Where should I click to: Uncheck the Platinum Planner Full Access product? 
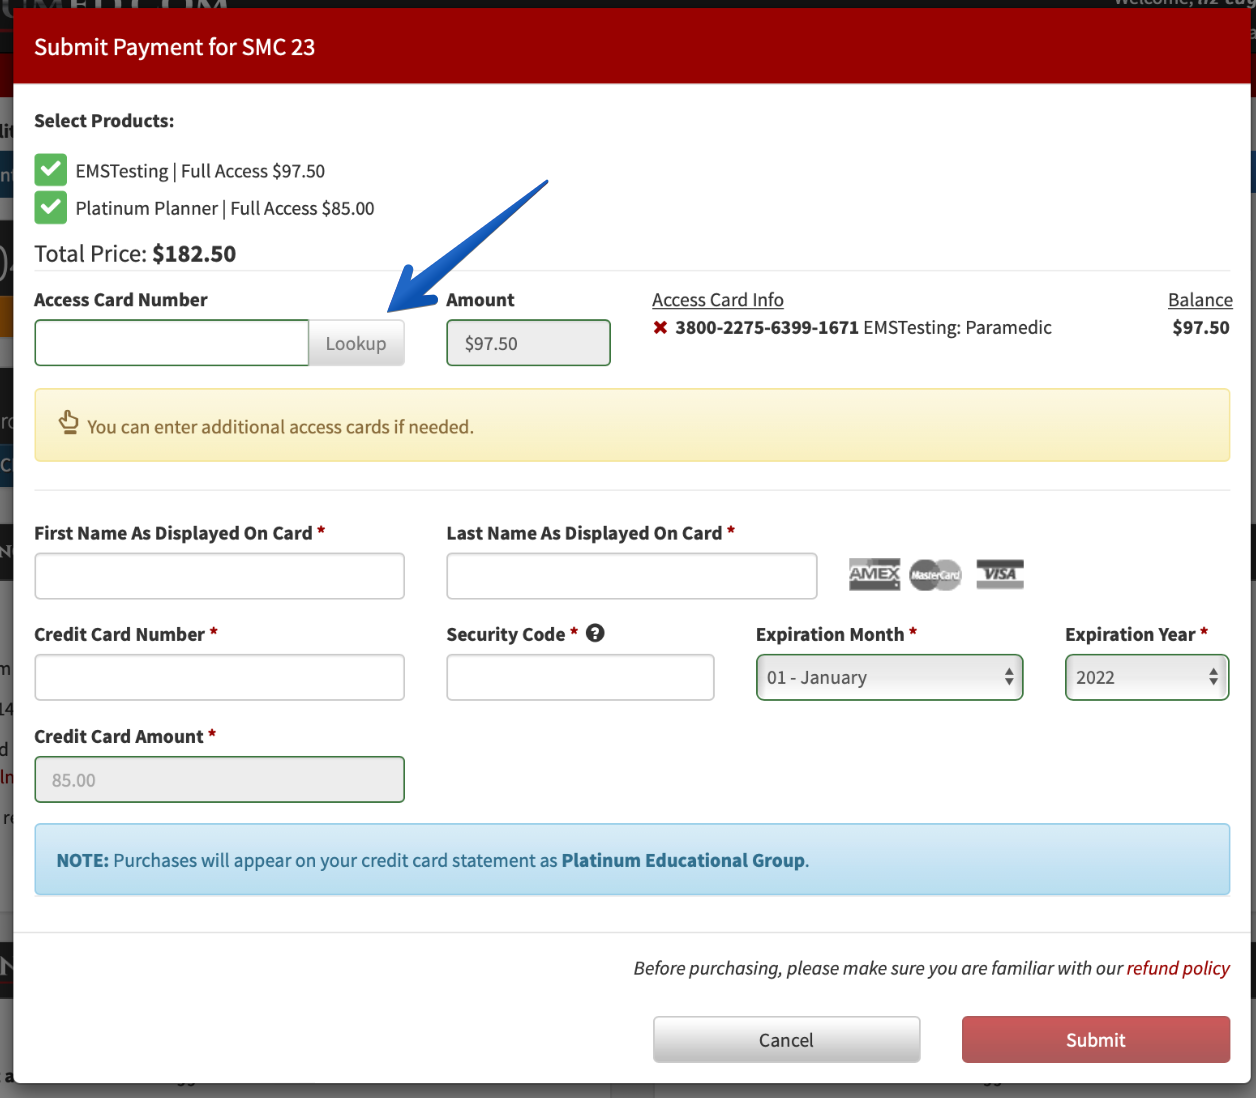pos(51,207)
